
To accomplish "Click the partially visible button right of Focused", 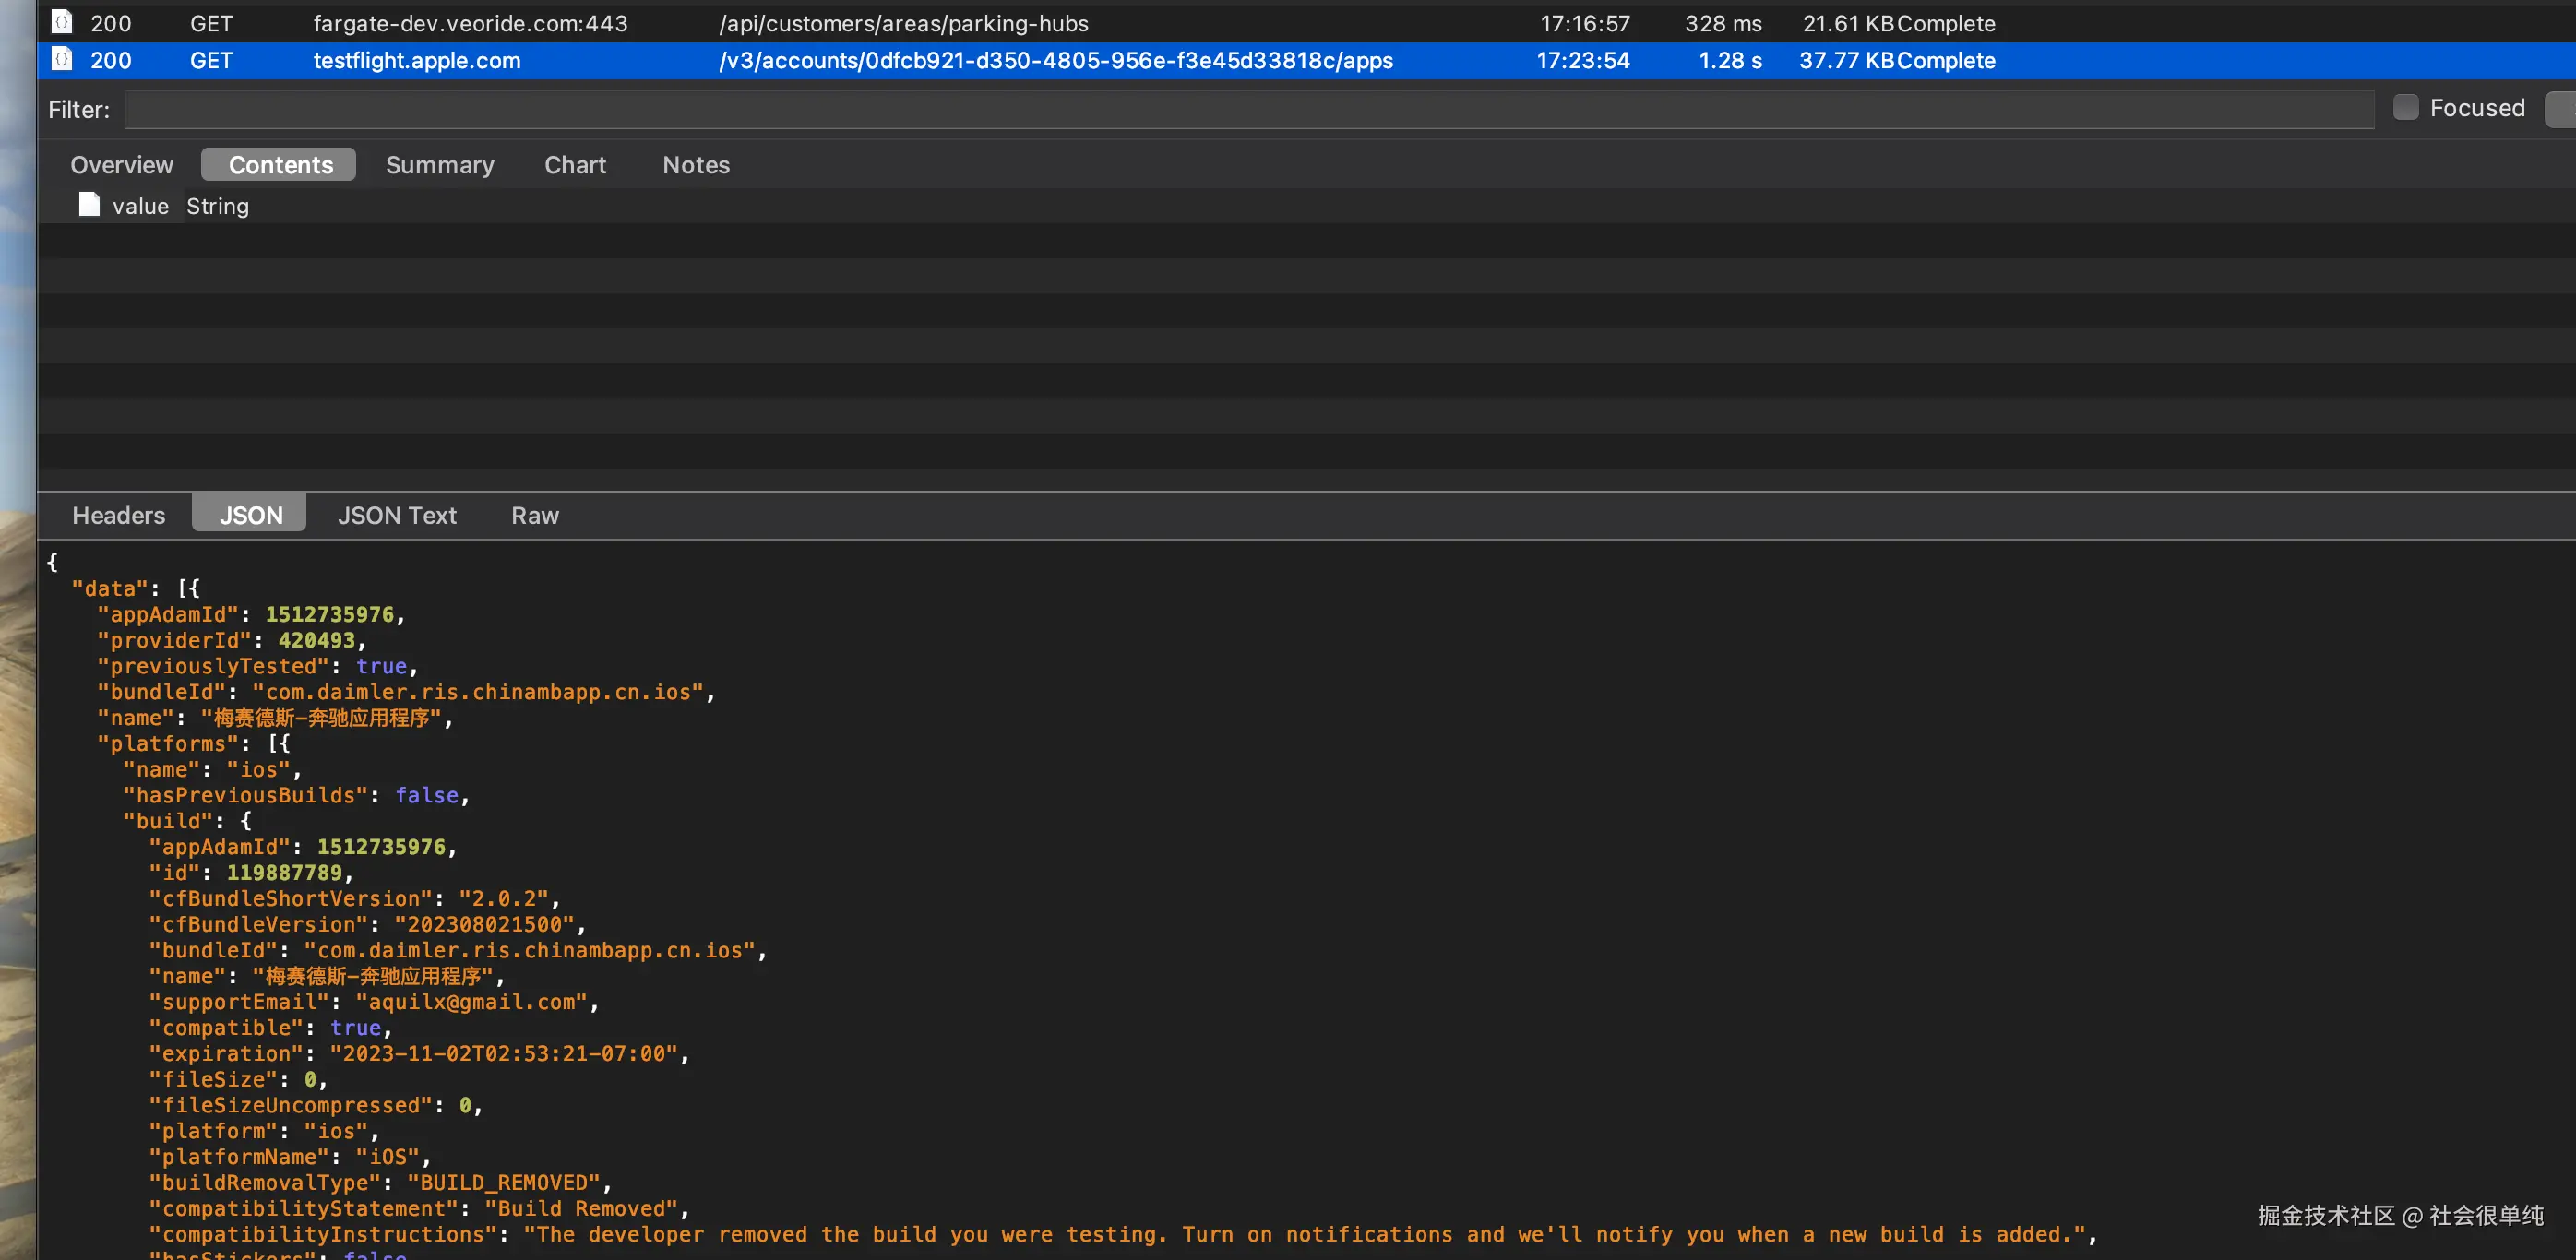I will 2561,109.
